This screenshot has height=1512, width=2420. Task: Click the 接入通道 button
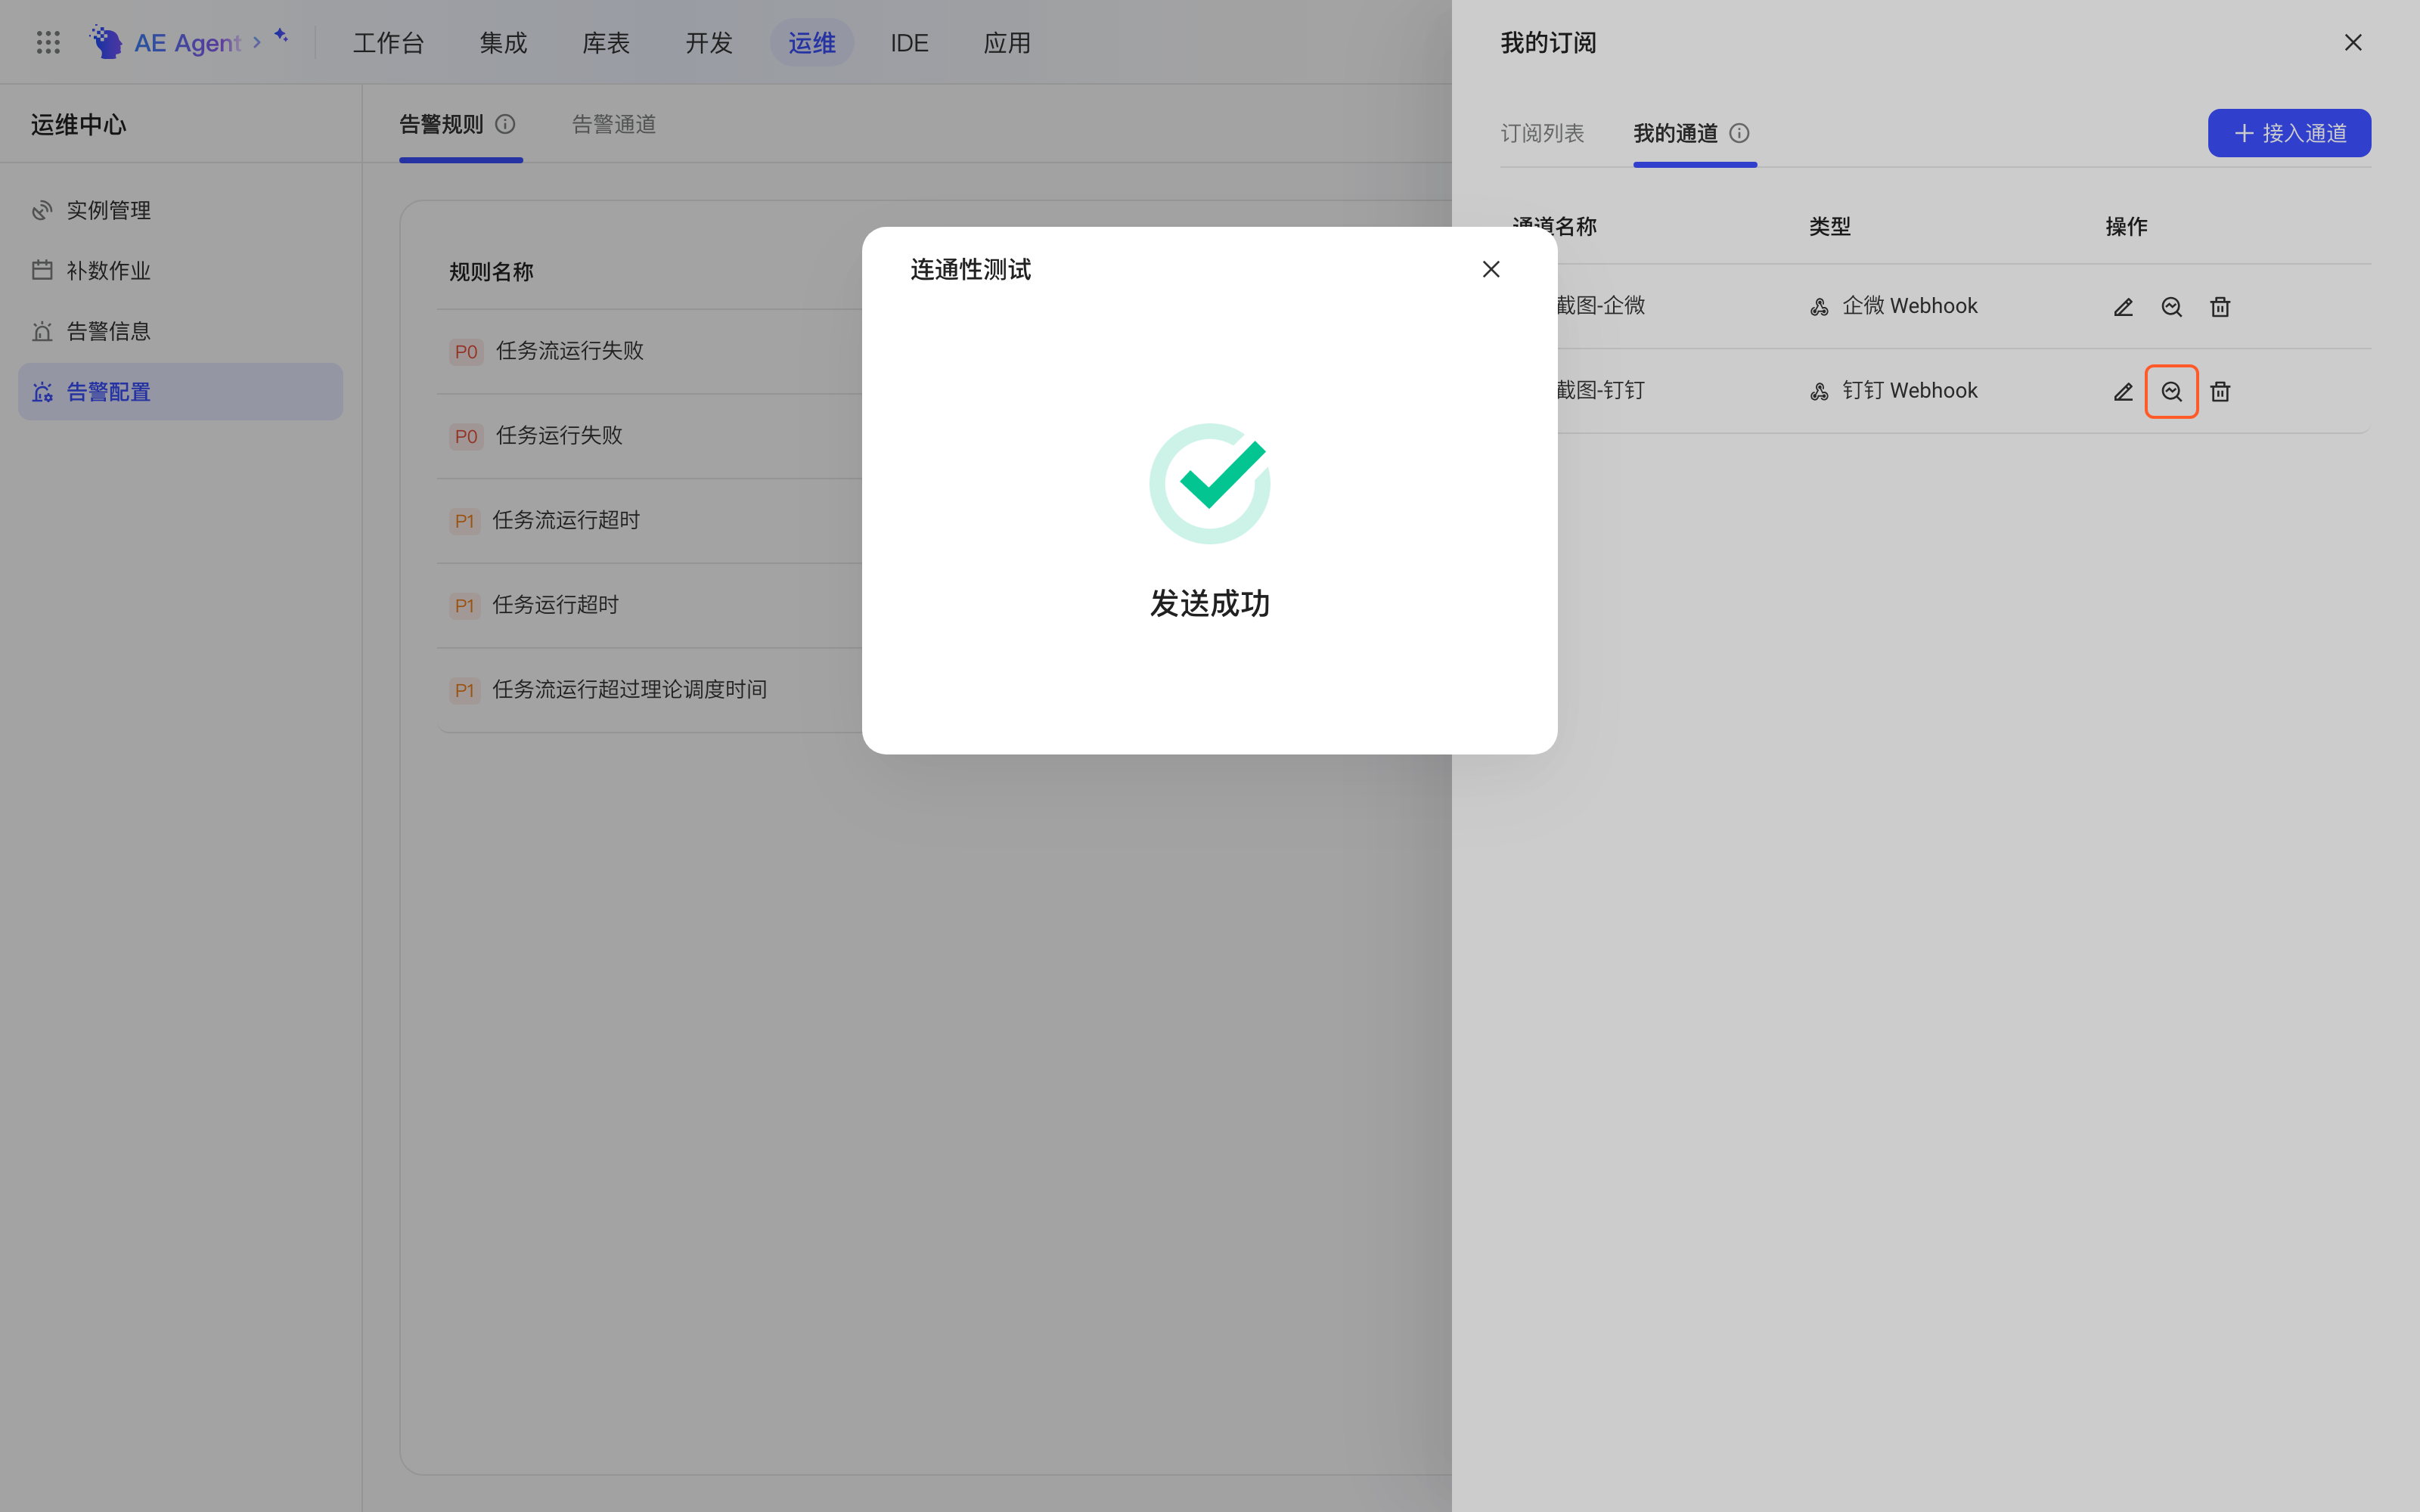[x=2289, y=133]
